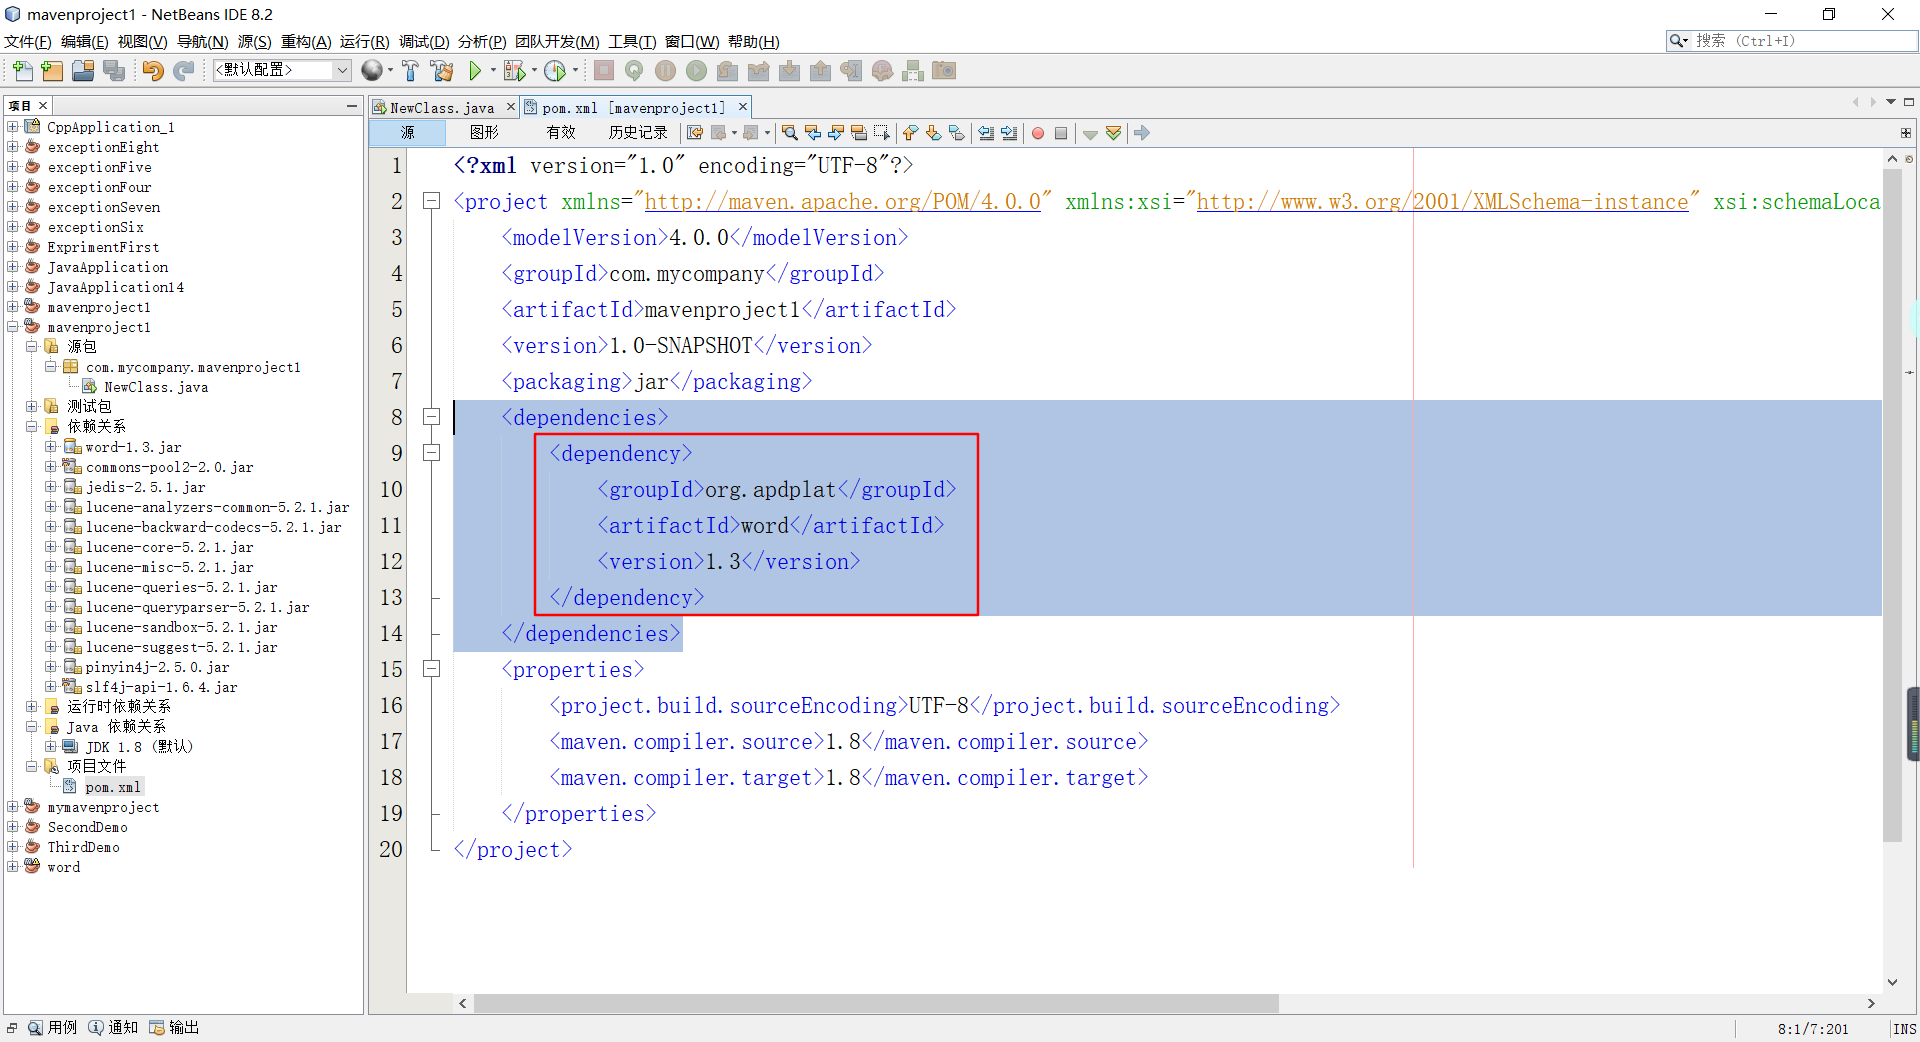Expand the JDK 1.8 tree node

click(51, 746)
